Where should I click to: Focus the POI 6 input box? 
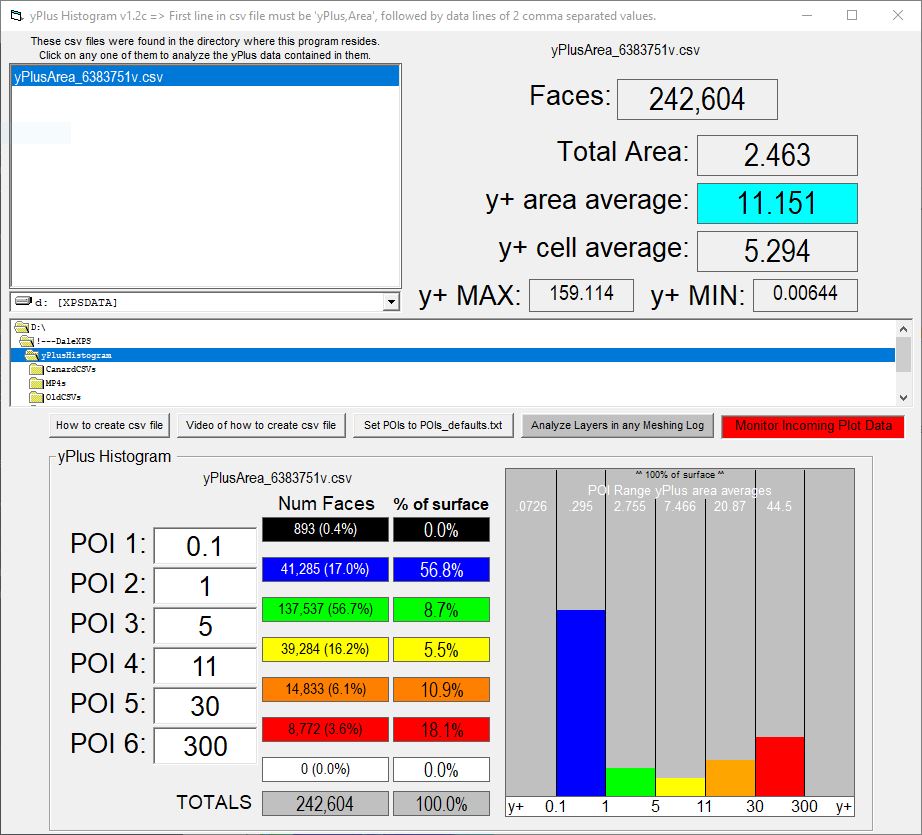[x=205, y=746]
